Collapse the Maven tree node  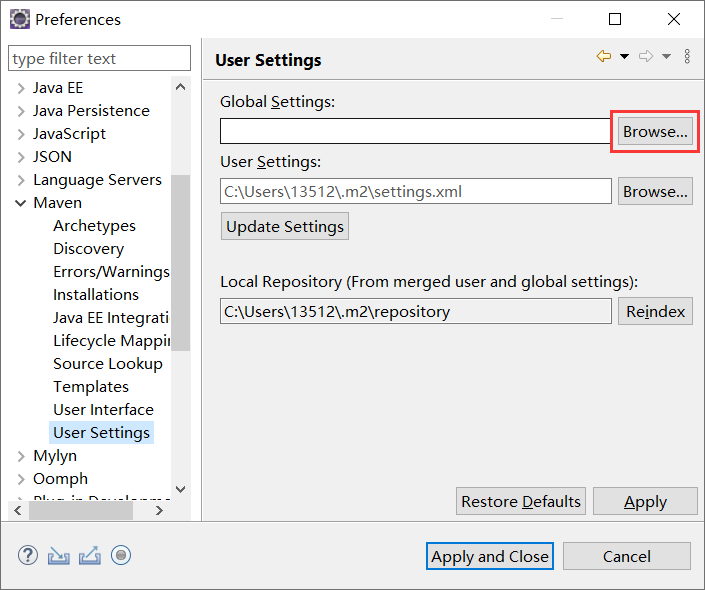[21, 203]
